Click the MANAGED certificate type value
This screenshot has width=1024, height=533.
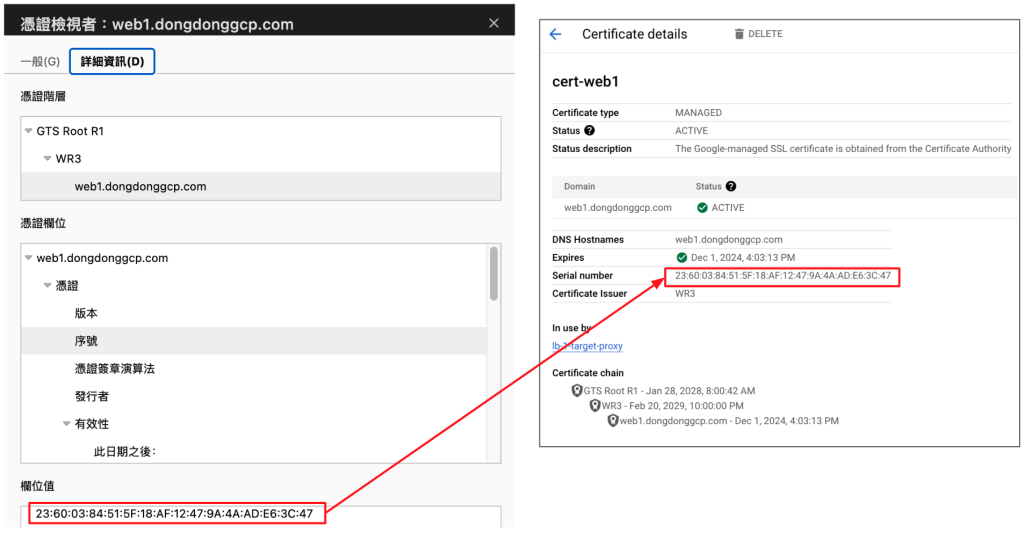pos(698,112)
